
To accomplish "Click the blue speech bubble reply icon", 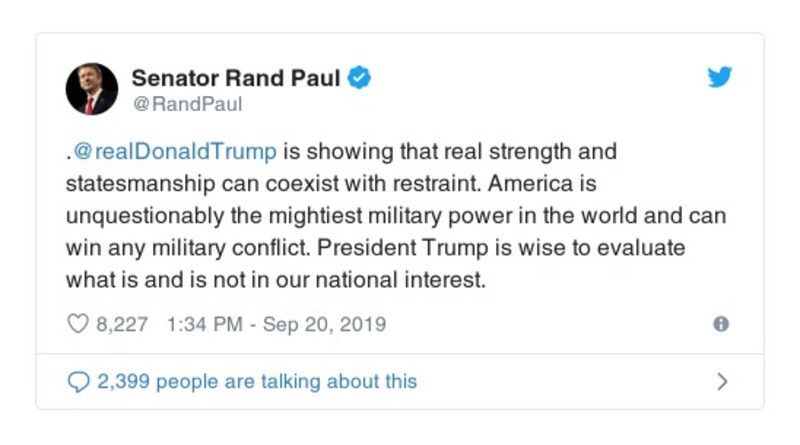I will [x=77, y=381].
